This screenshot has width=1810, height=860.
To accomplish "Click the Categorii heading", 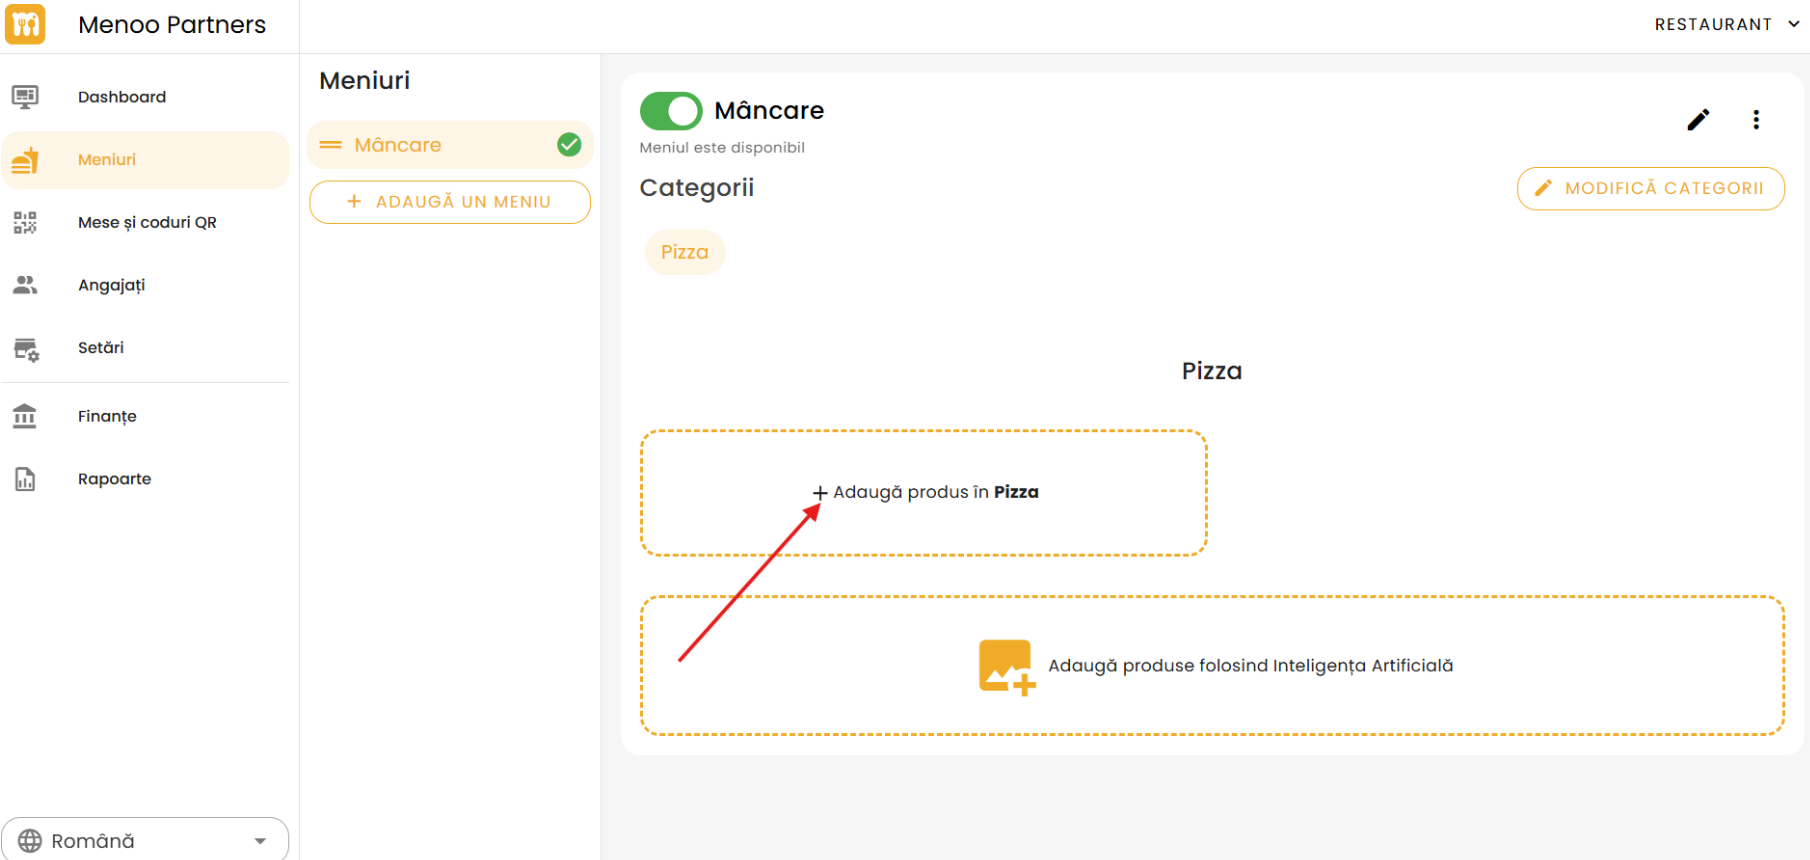I will [x=697, y=188].
